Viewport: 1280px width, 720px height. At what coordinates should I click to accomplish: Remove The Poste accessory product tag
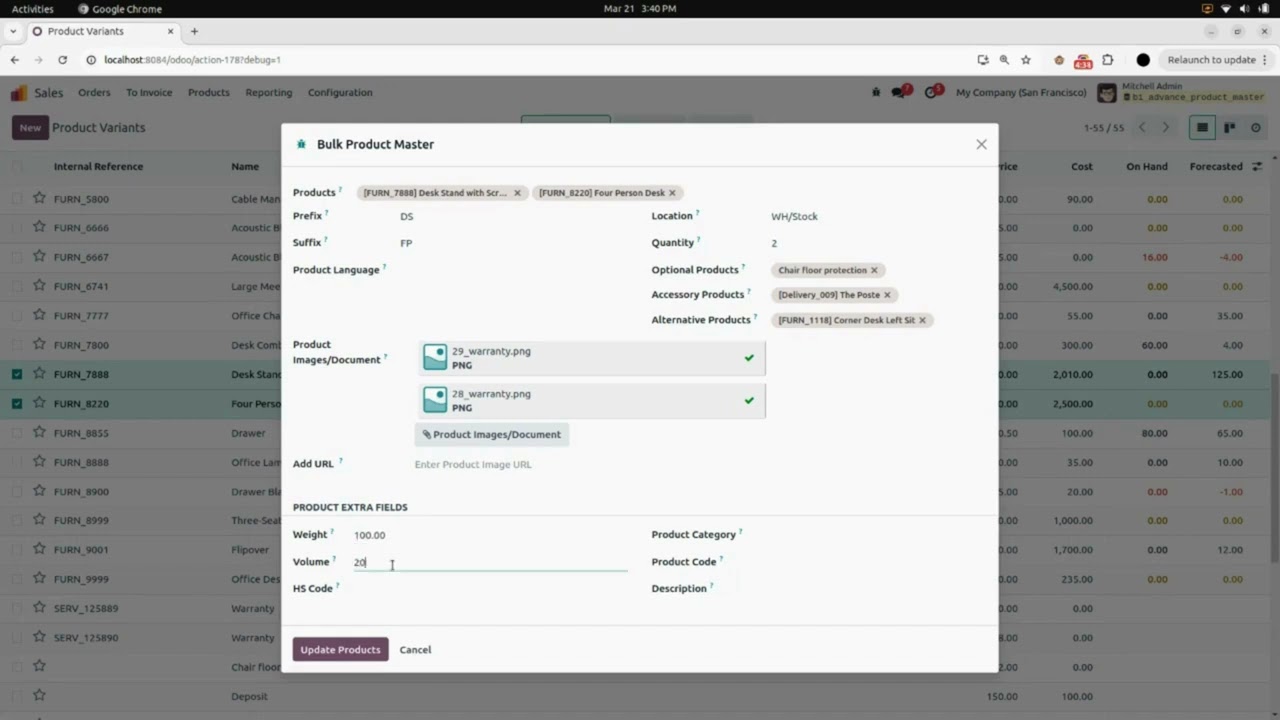click(x=887, y=295)
